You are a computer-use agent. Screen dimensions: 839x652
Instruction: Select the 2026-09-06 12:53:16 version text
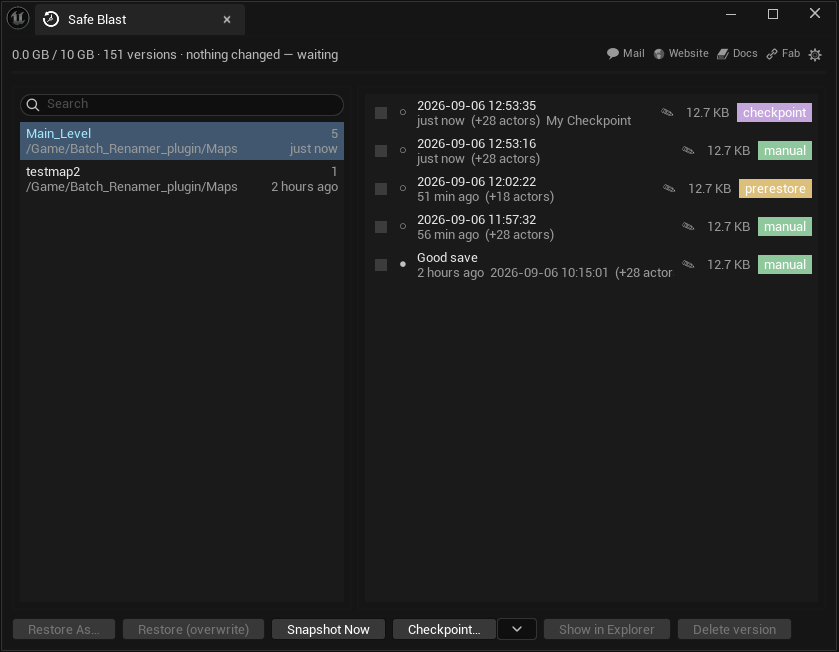[x=476, y=144]
